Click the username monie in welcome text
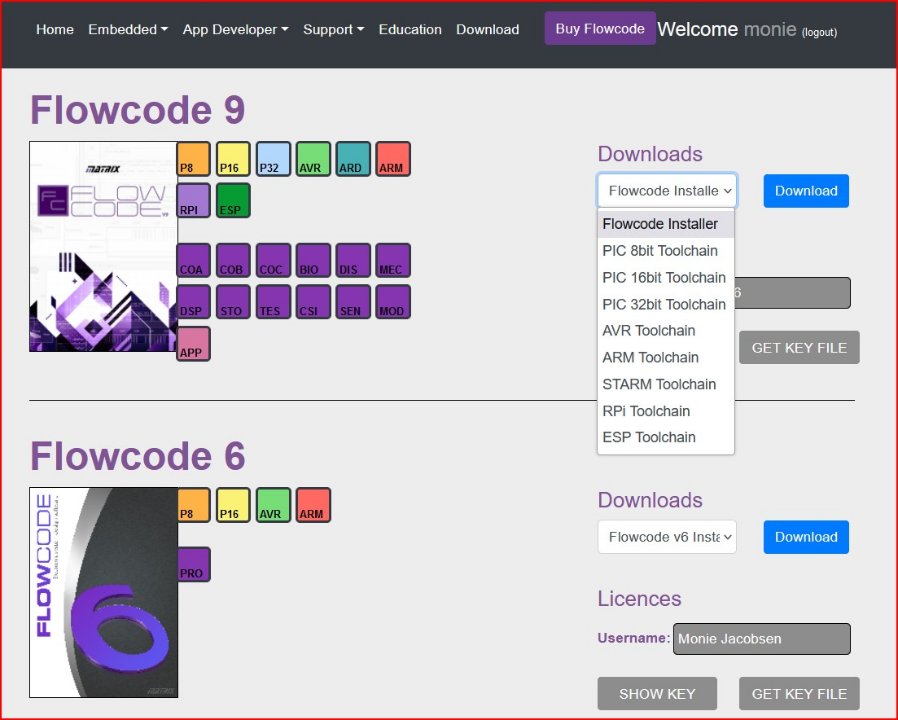This screenshot has height=720, width=898. [770, 29]
